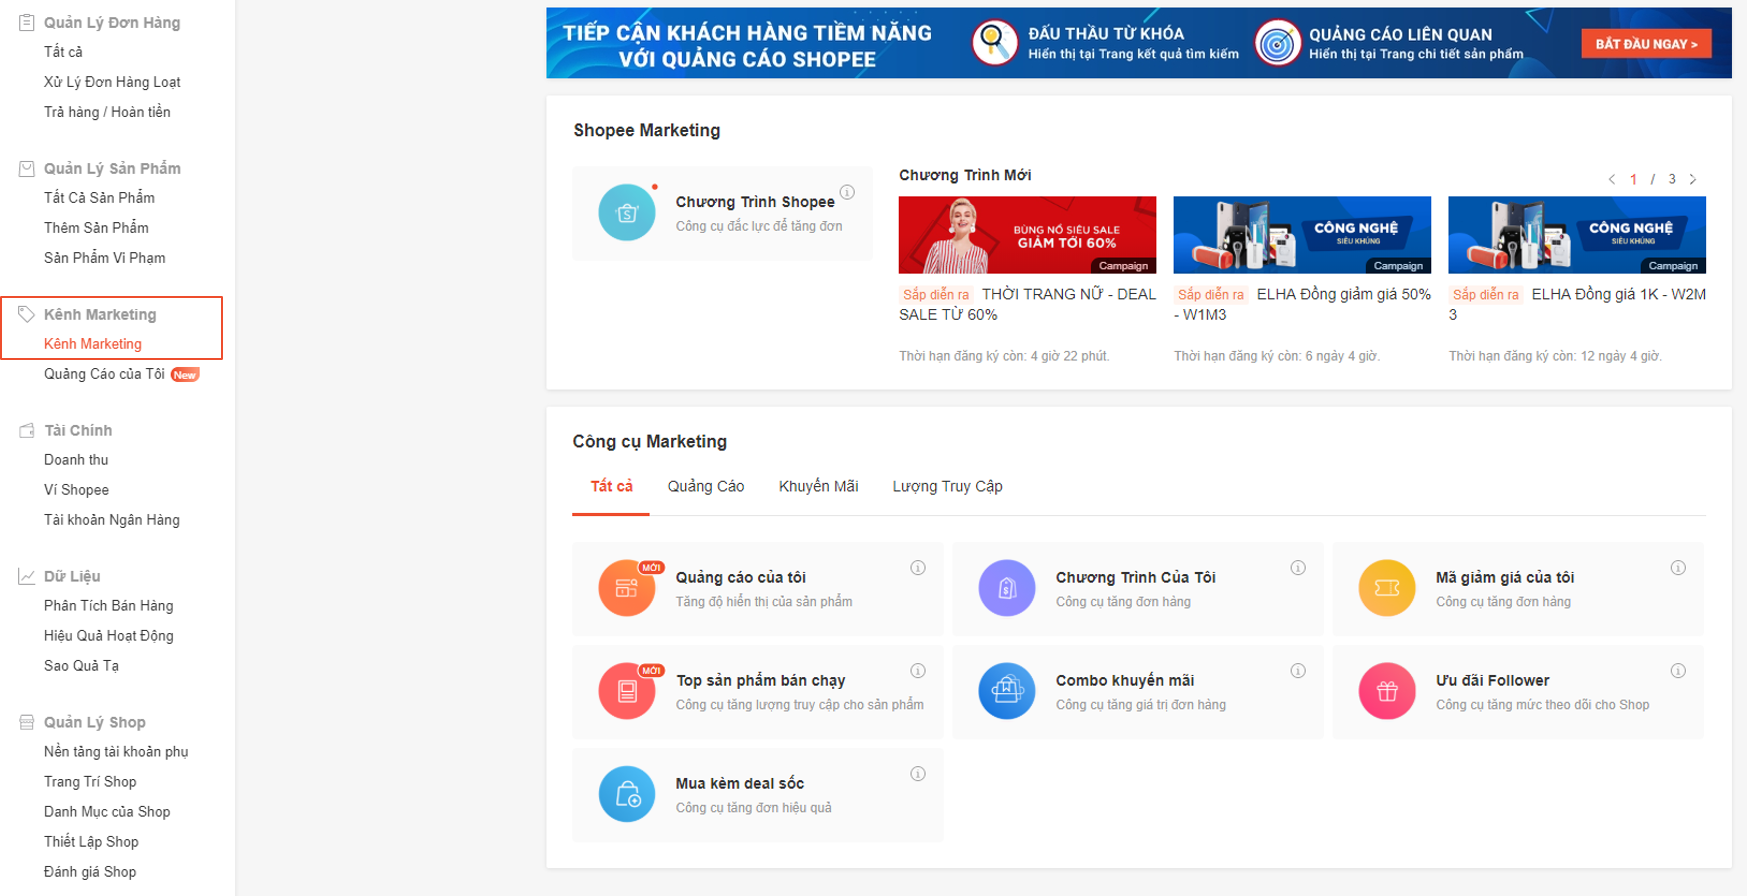Click the Quản Lý Sản Phẩm bag icon
The image size is (1747, 896).
pyautogui.click(x=27, y=168)
